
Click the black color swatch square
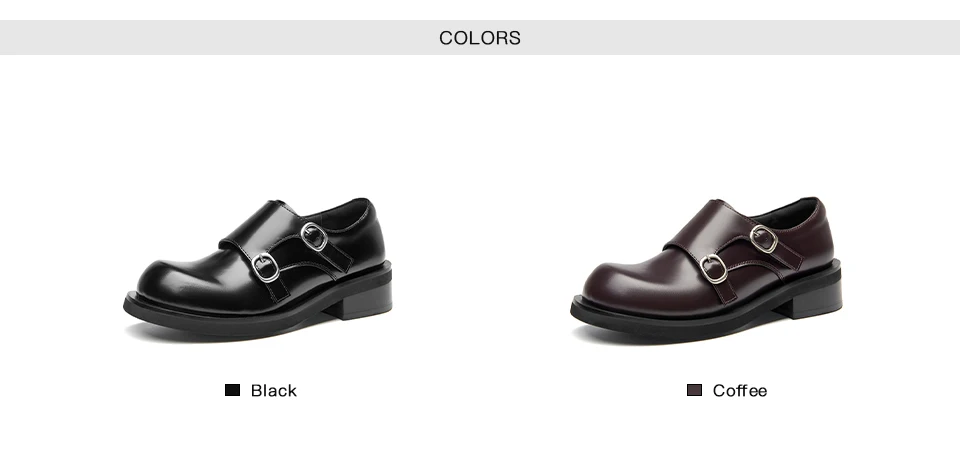[232, 390]
